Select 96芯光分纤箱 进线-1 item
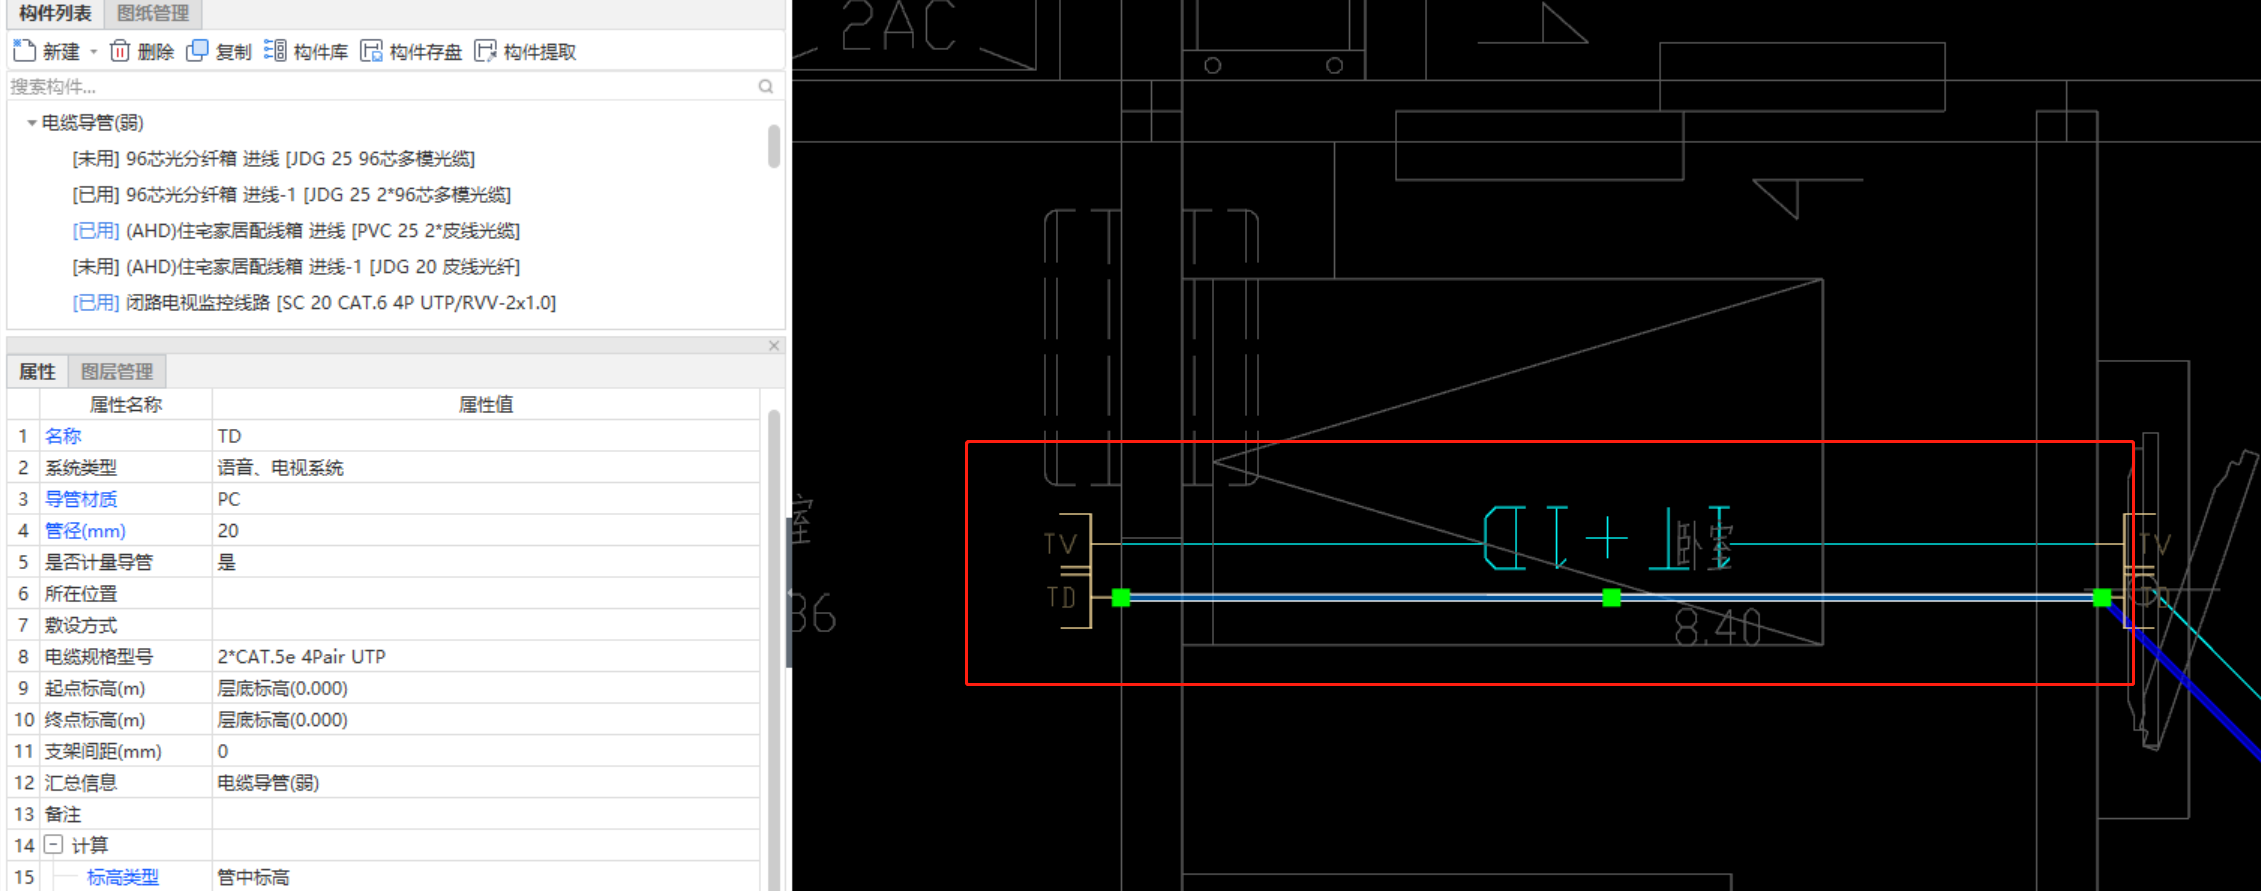 (x=291, y=195)
